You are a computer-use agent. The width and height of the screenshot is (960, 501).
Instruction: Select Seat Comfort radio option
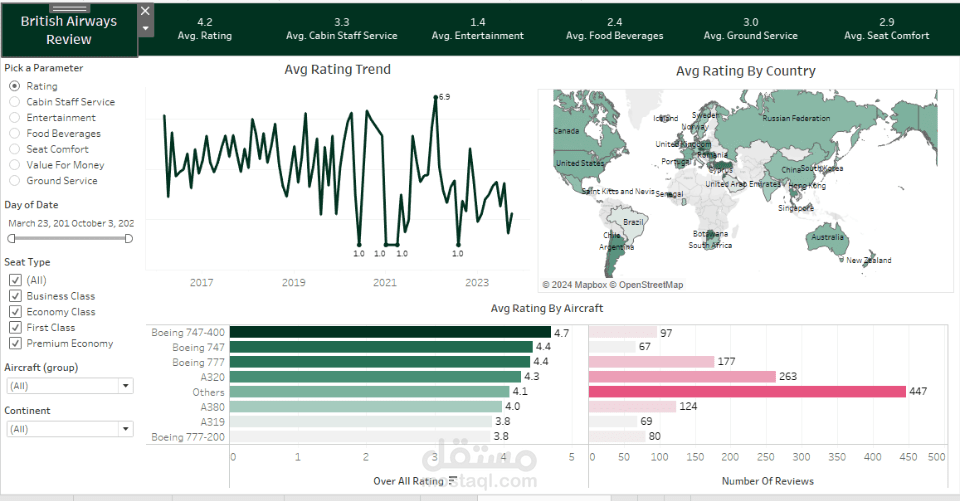[15, 149]
